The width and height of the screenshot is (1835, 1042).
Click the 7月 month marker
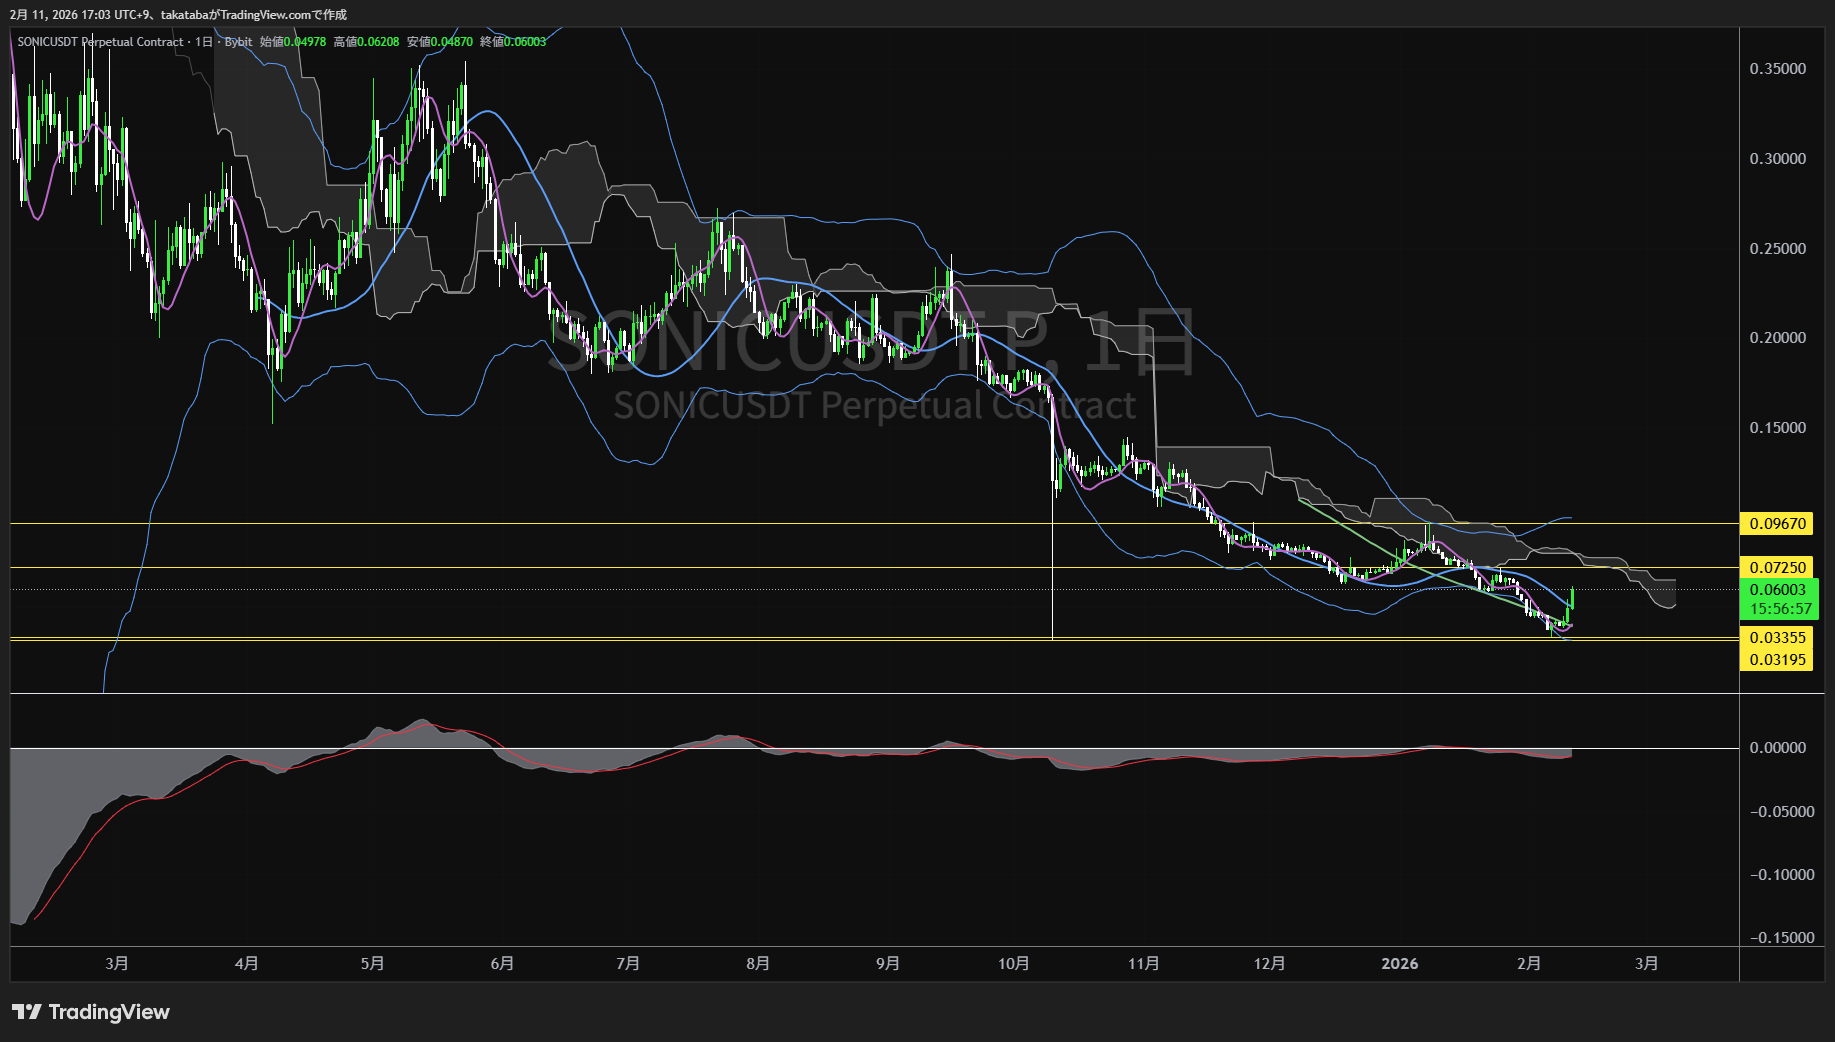[x=628, y=963]
